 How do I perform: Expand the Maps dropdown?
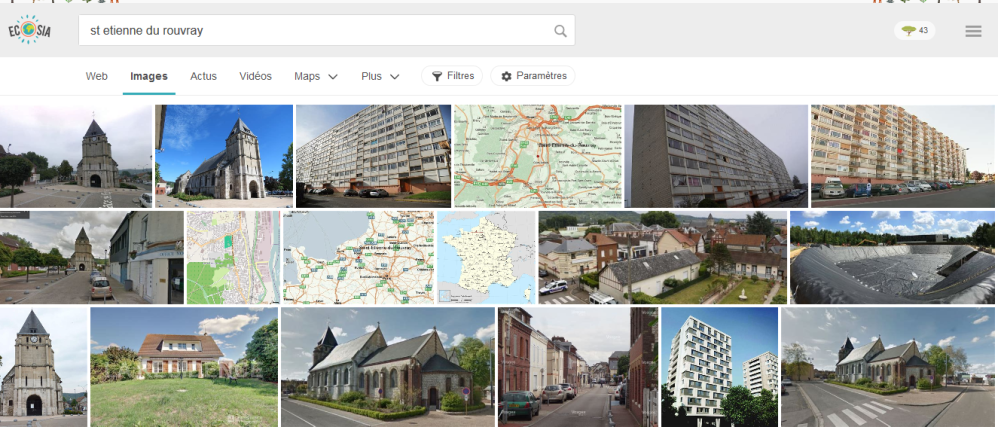pos(316,76)
